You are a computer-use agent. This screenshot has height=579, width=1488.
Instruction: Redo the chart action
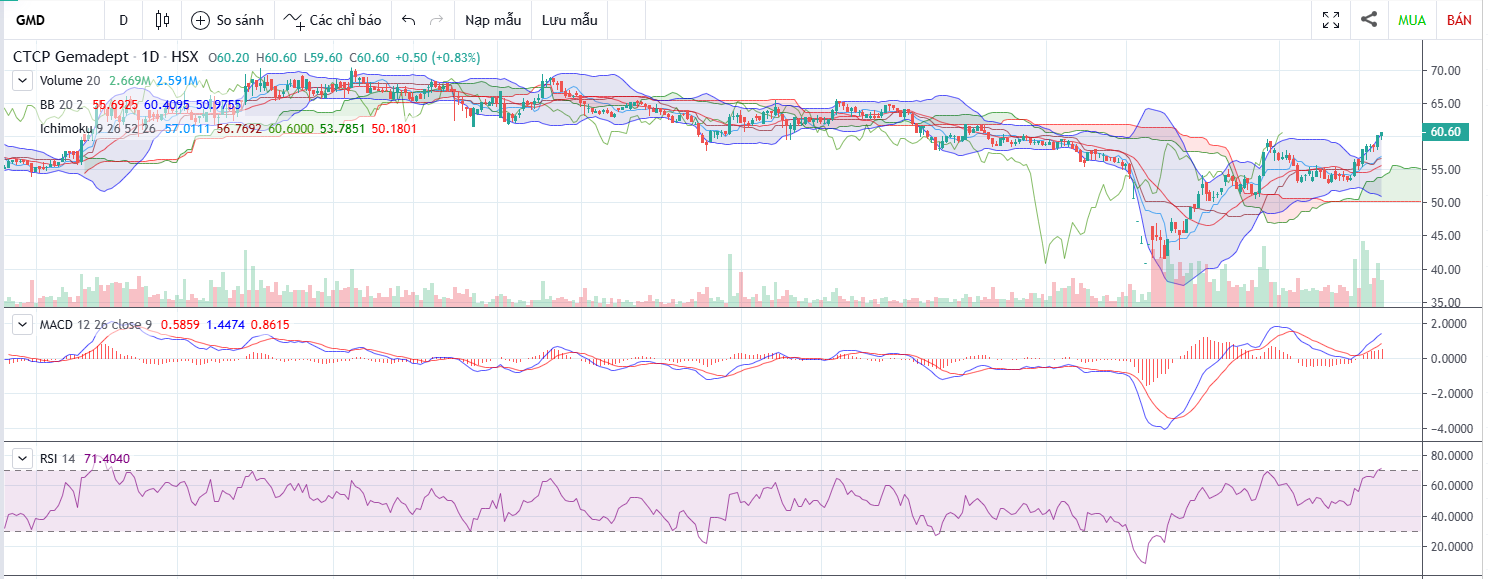(x=436, y=20)
